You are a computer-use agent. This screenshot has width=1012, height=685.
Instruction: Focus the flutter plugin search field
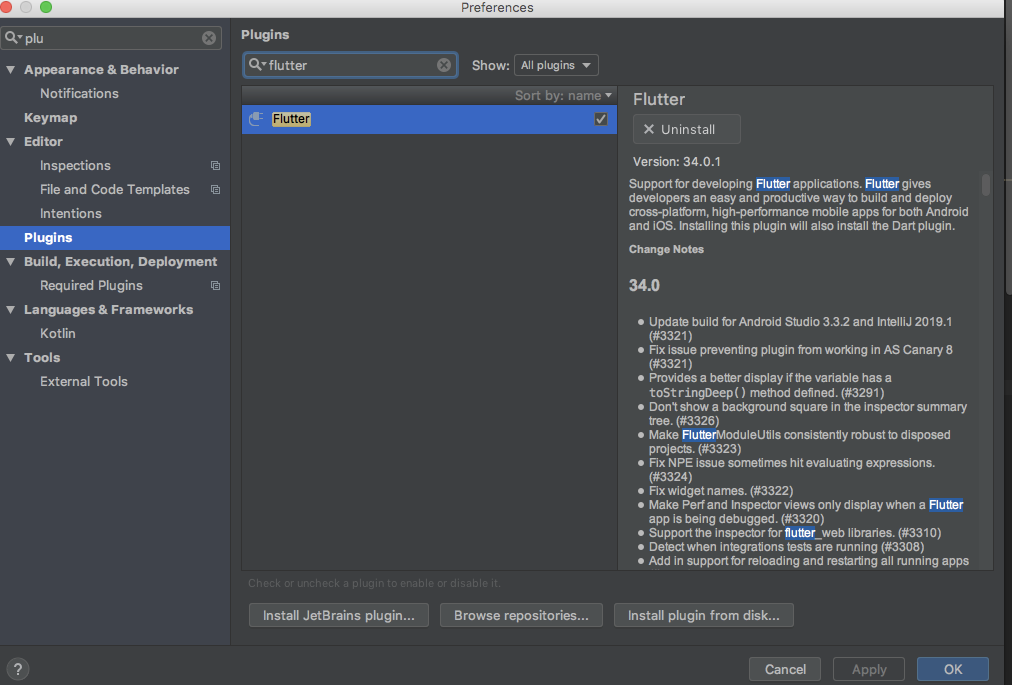click(x=350, y=65)
